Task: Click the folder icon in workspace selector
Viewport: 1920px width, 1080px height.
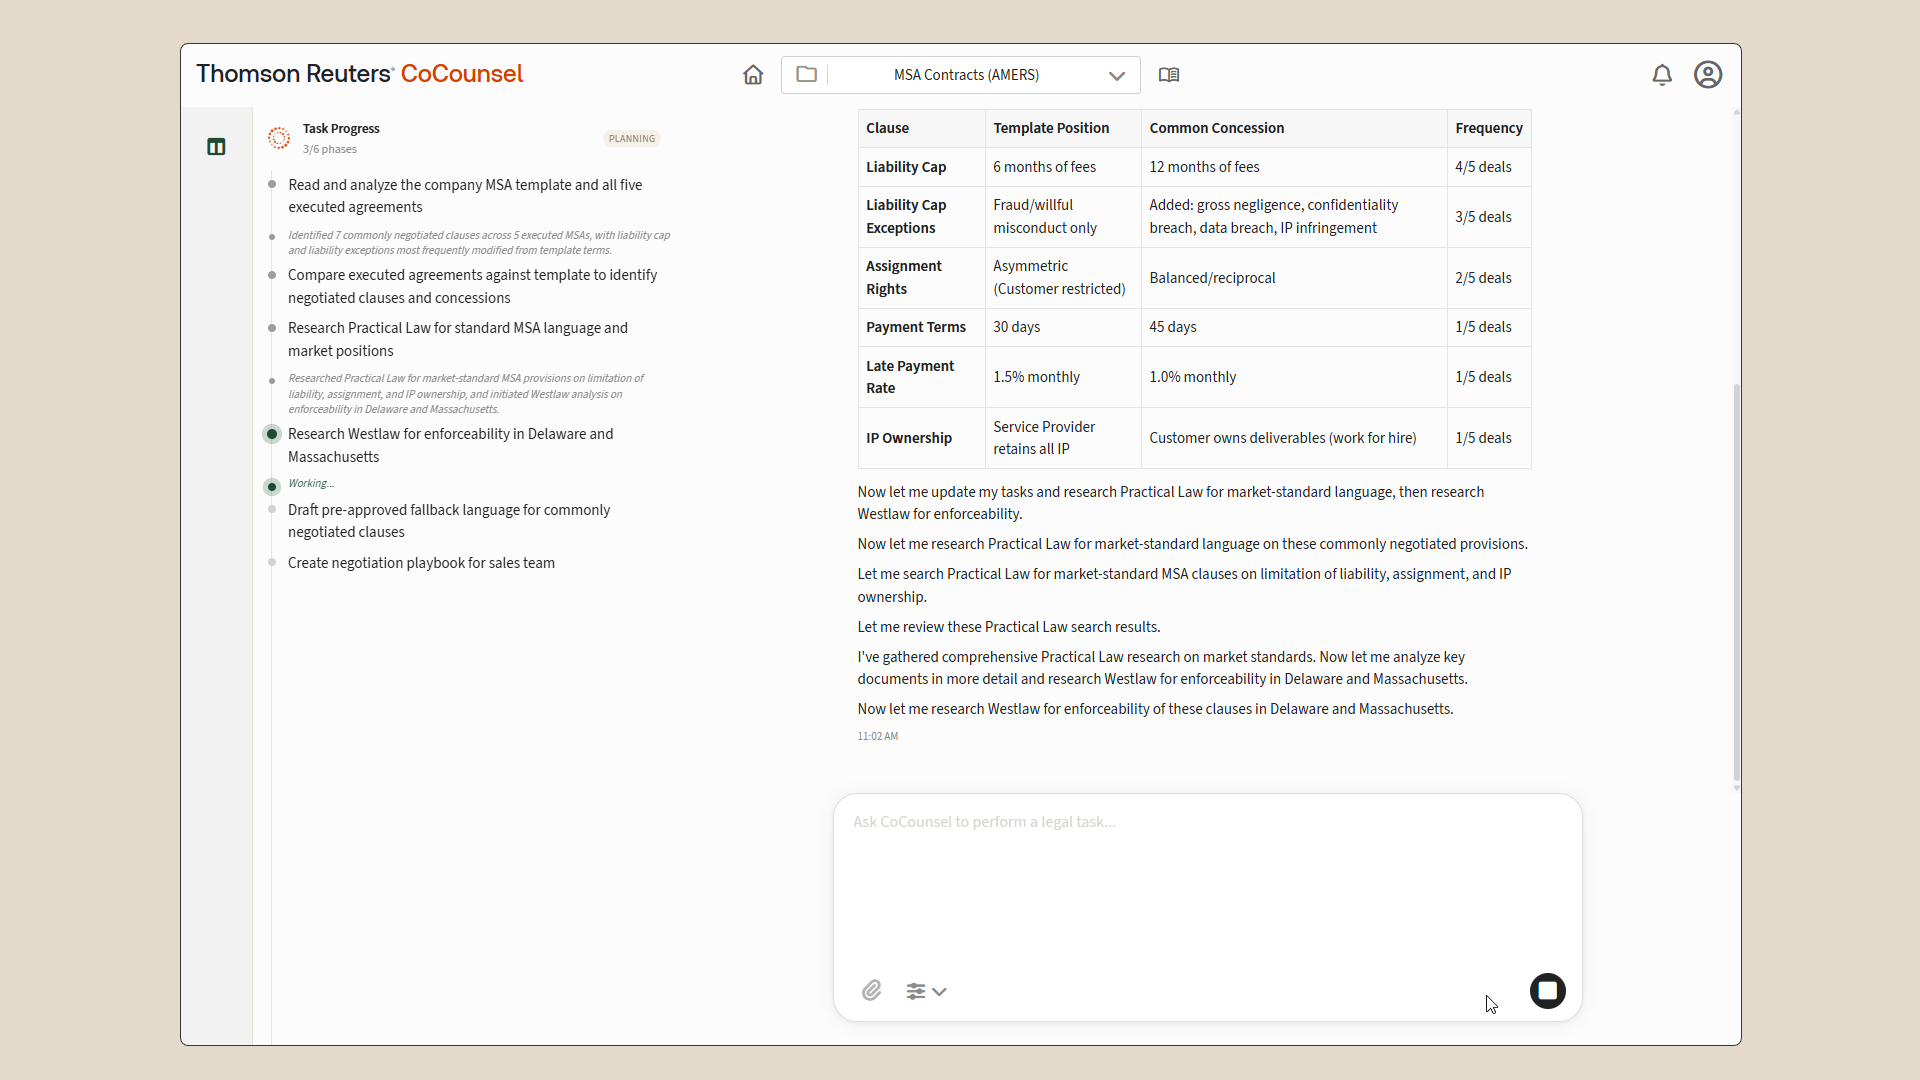Action: click(x=806, y=75)
